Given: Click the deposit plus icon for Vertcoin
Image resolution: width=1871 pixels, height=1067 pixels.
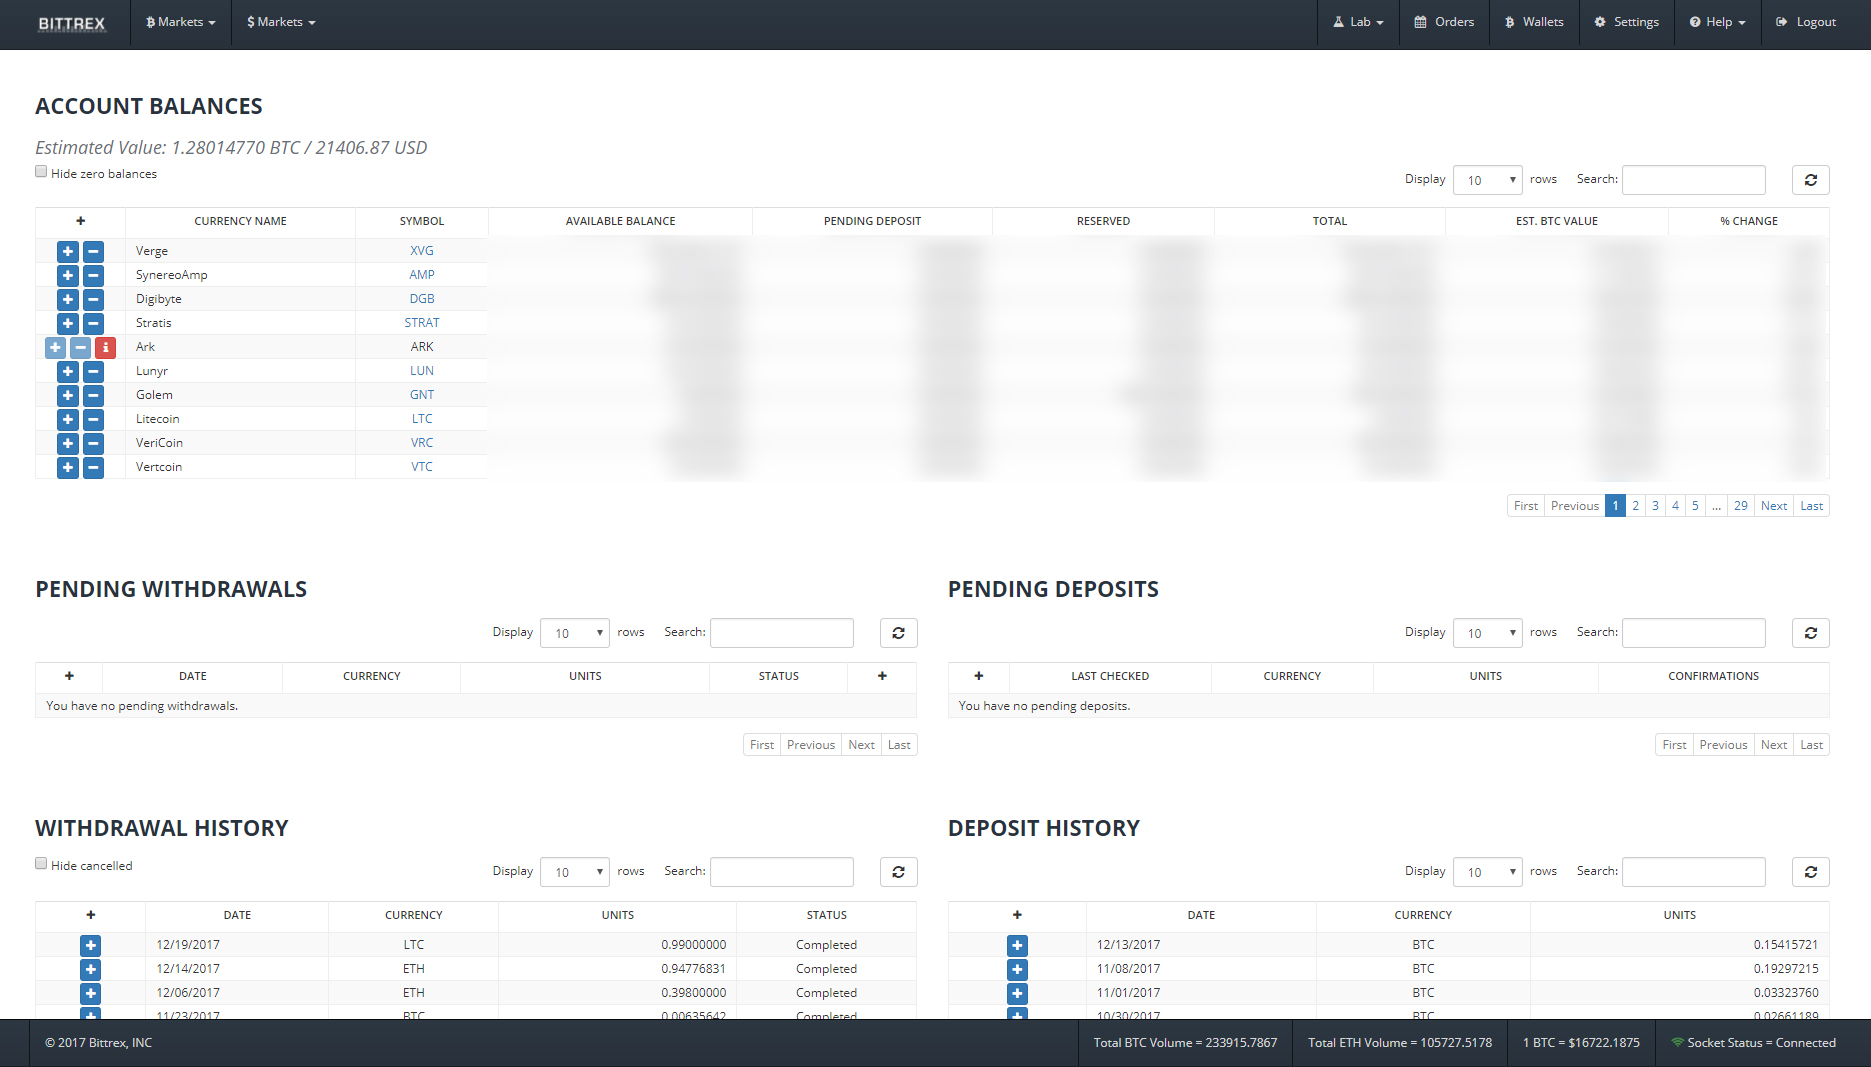Looking at the screenshot, I should (x=68, y=468).
